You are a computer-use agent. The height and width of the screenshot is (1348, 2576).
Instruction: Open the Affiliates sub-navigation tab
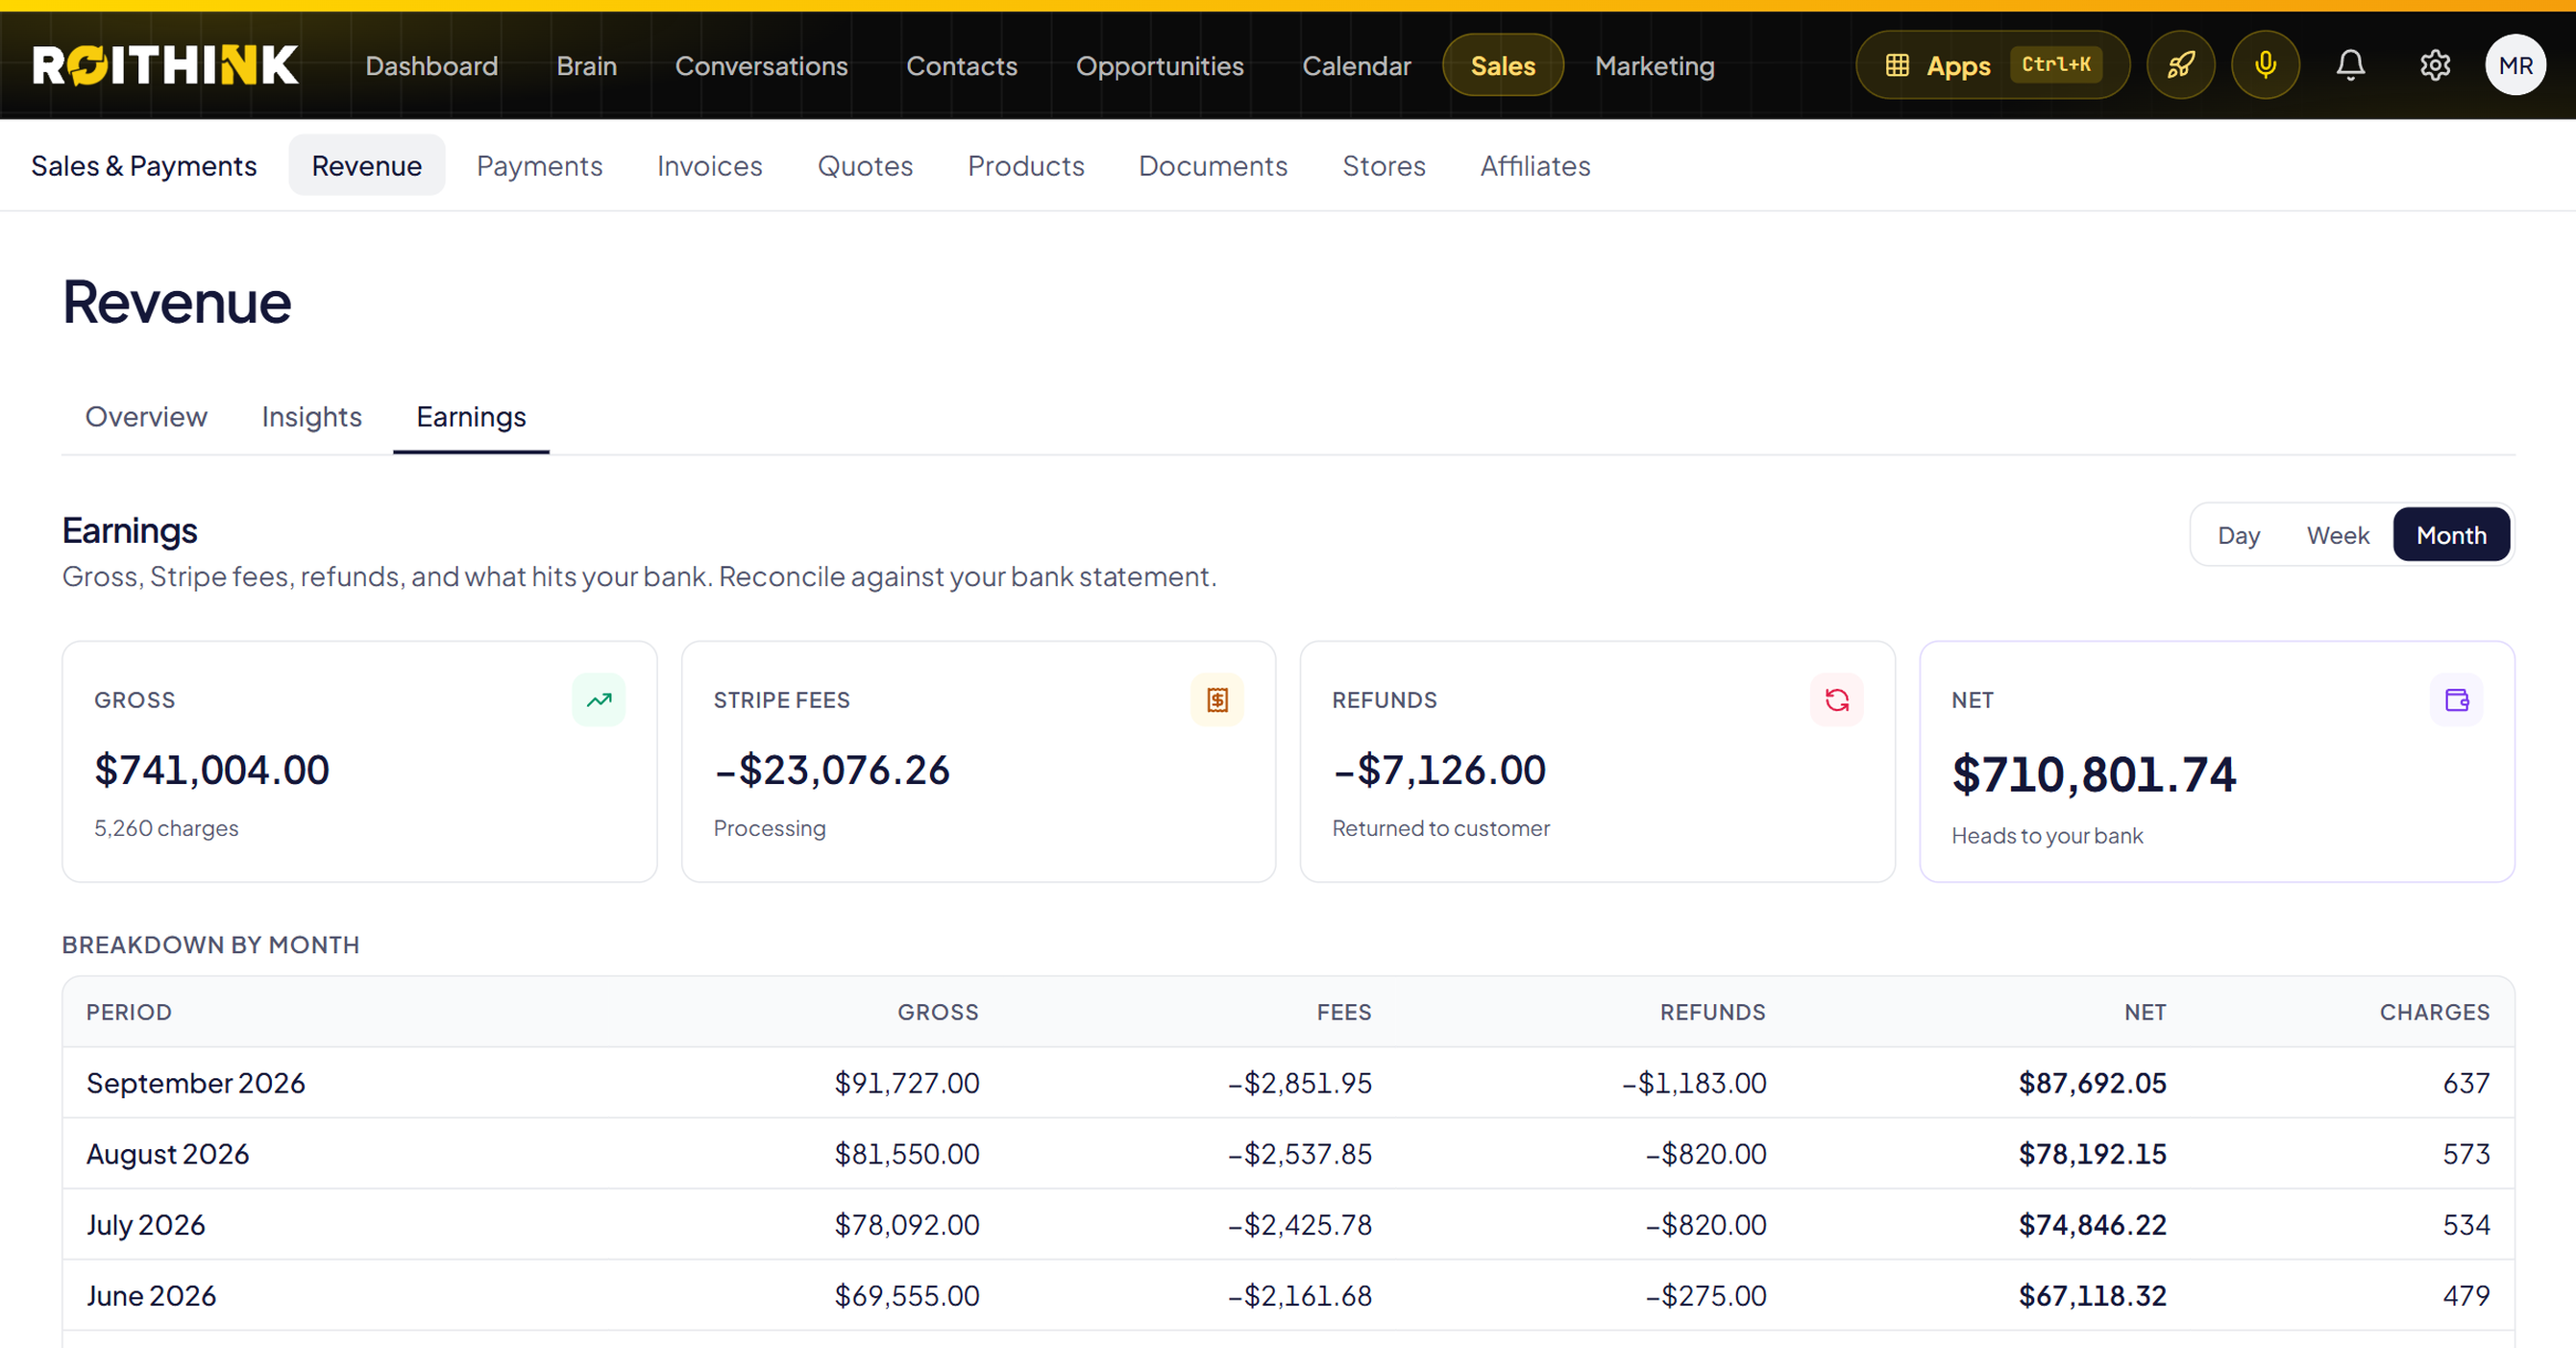(1535, 166)
